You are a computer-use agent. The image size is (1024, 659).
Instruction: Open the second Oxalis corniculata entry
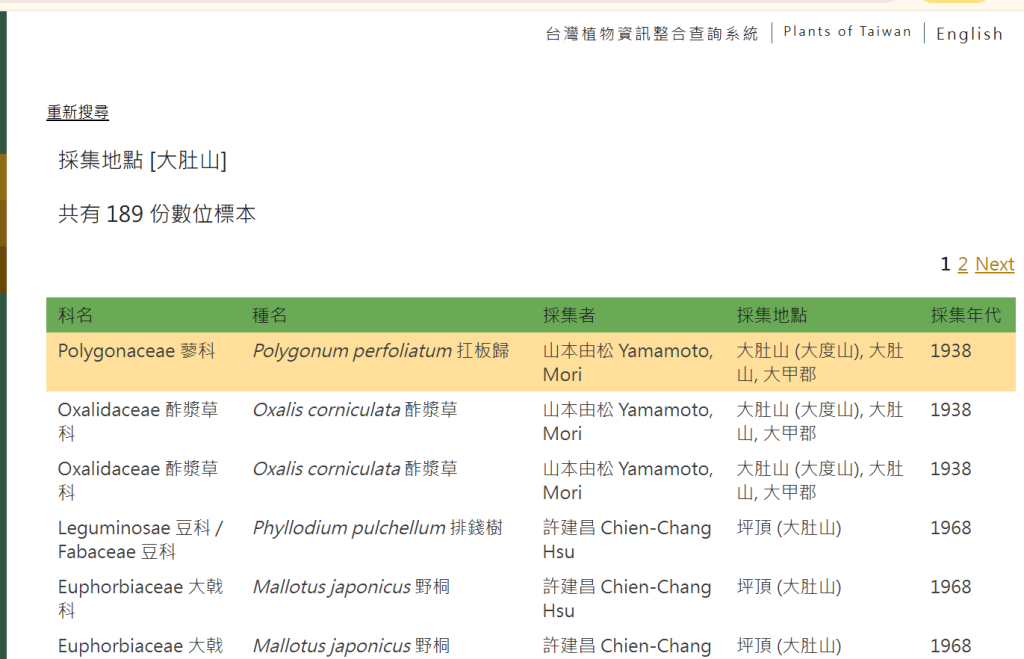coord(355,469)
